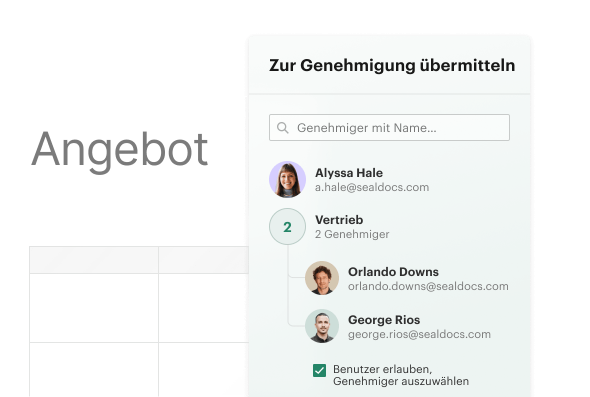Image resolution: width=590 pixels, height=397 pixels.
Task: Click email a.hale@sealdocs.com
Action: (372, 187)
